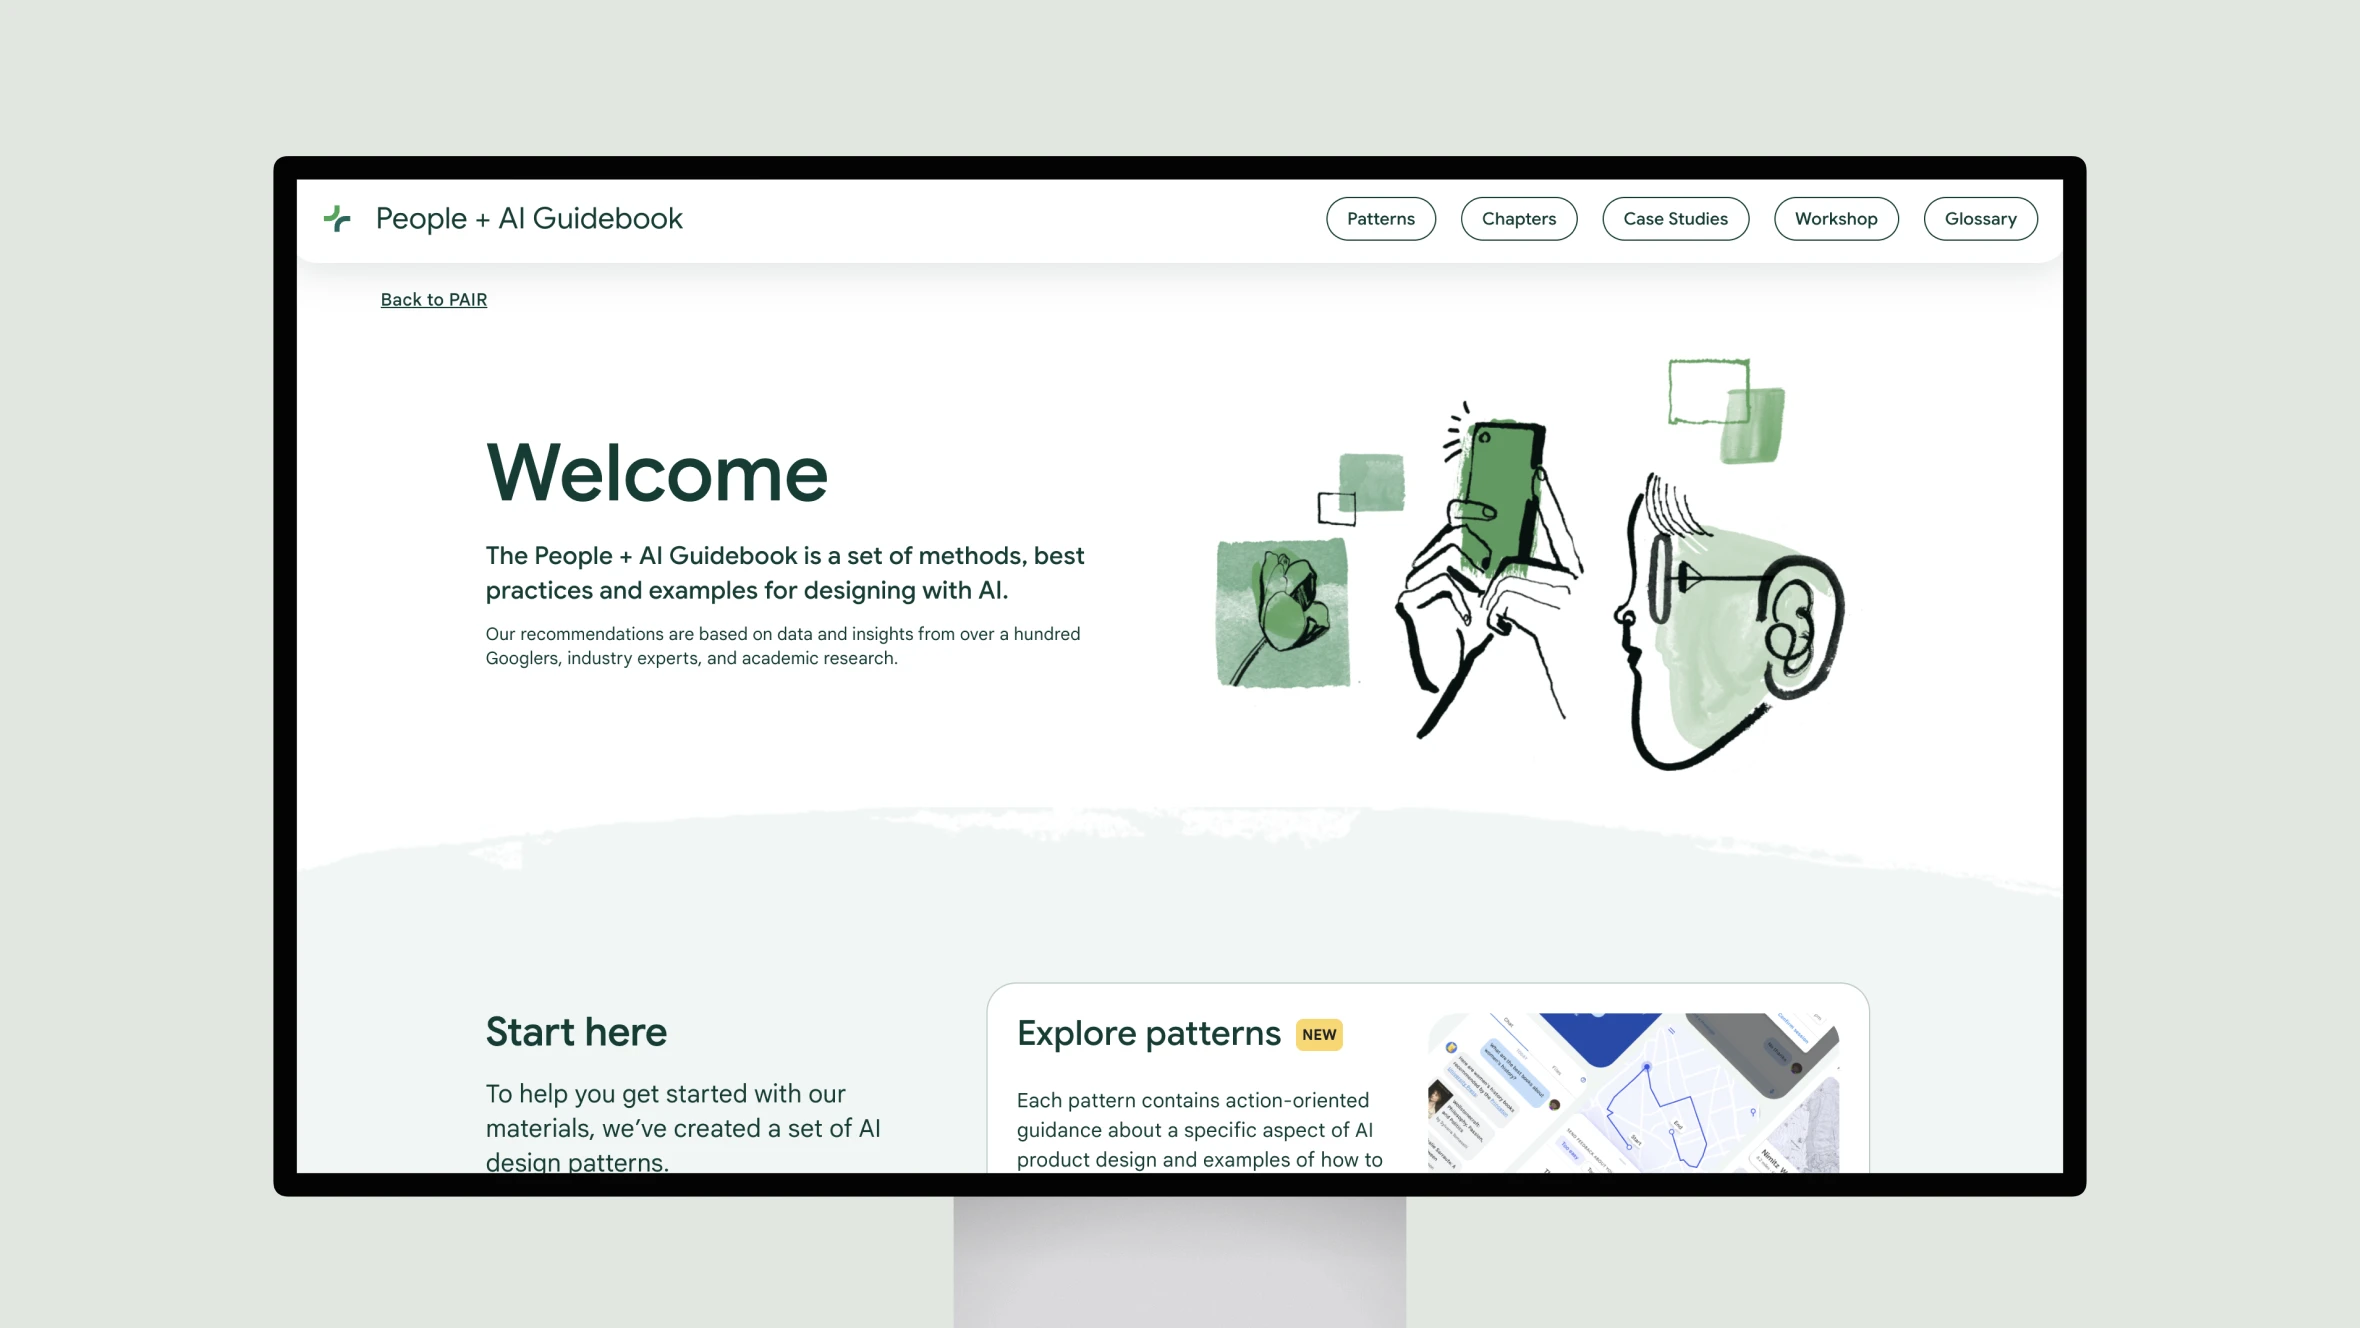The width and height of the screenshot is (2360, 1328).
Task: Click the NEW badge icon on Explore patterns
Action: 1316,1036
